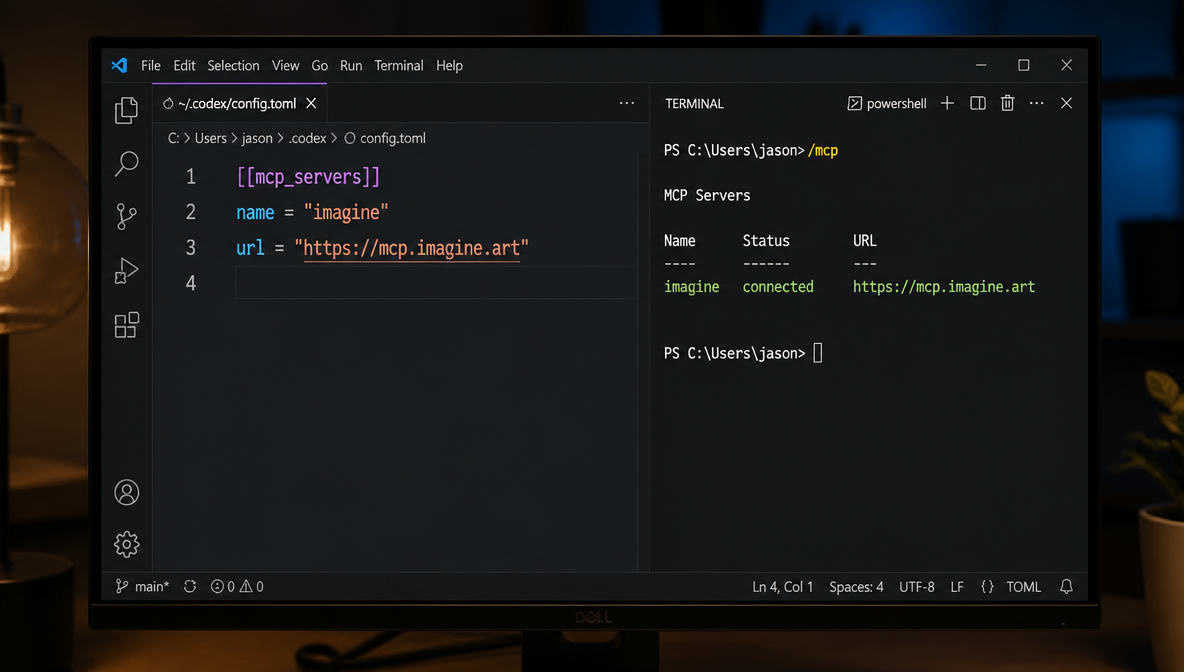Open notifications bell in status bar
The image size is (1184, 672).
(x=1066, y=587)
